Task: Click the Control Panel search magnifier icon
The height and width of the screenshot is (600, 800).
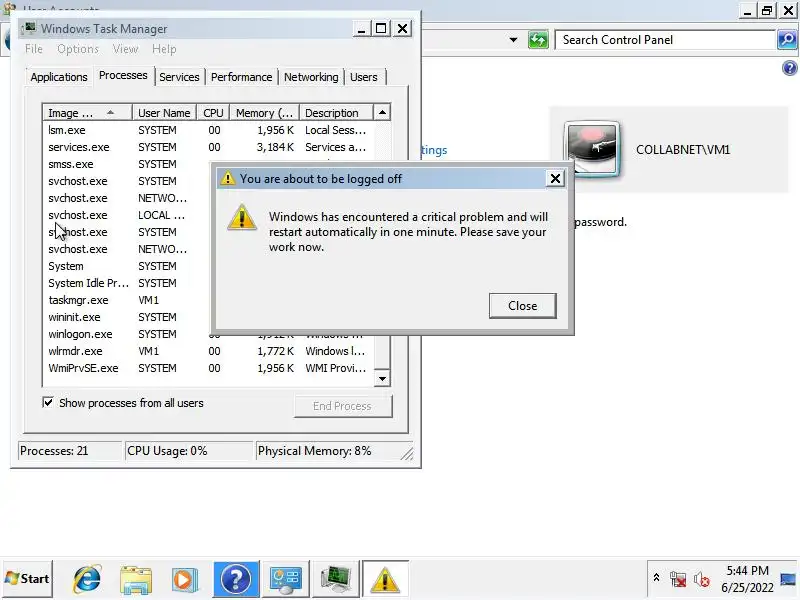Action: click(787, 39)
